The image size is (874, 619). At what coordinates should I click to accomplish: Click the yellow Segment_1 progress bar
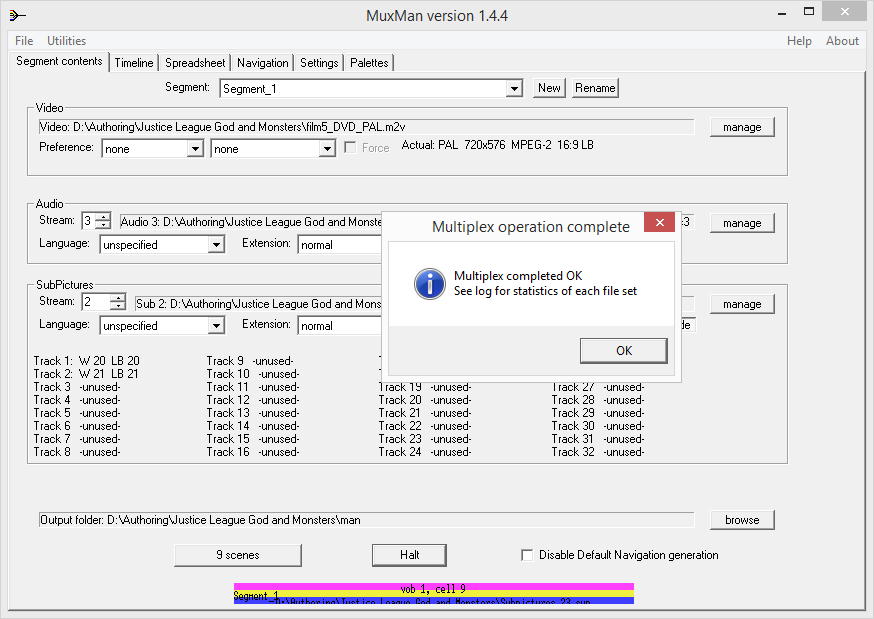[434, 595]
